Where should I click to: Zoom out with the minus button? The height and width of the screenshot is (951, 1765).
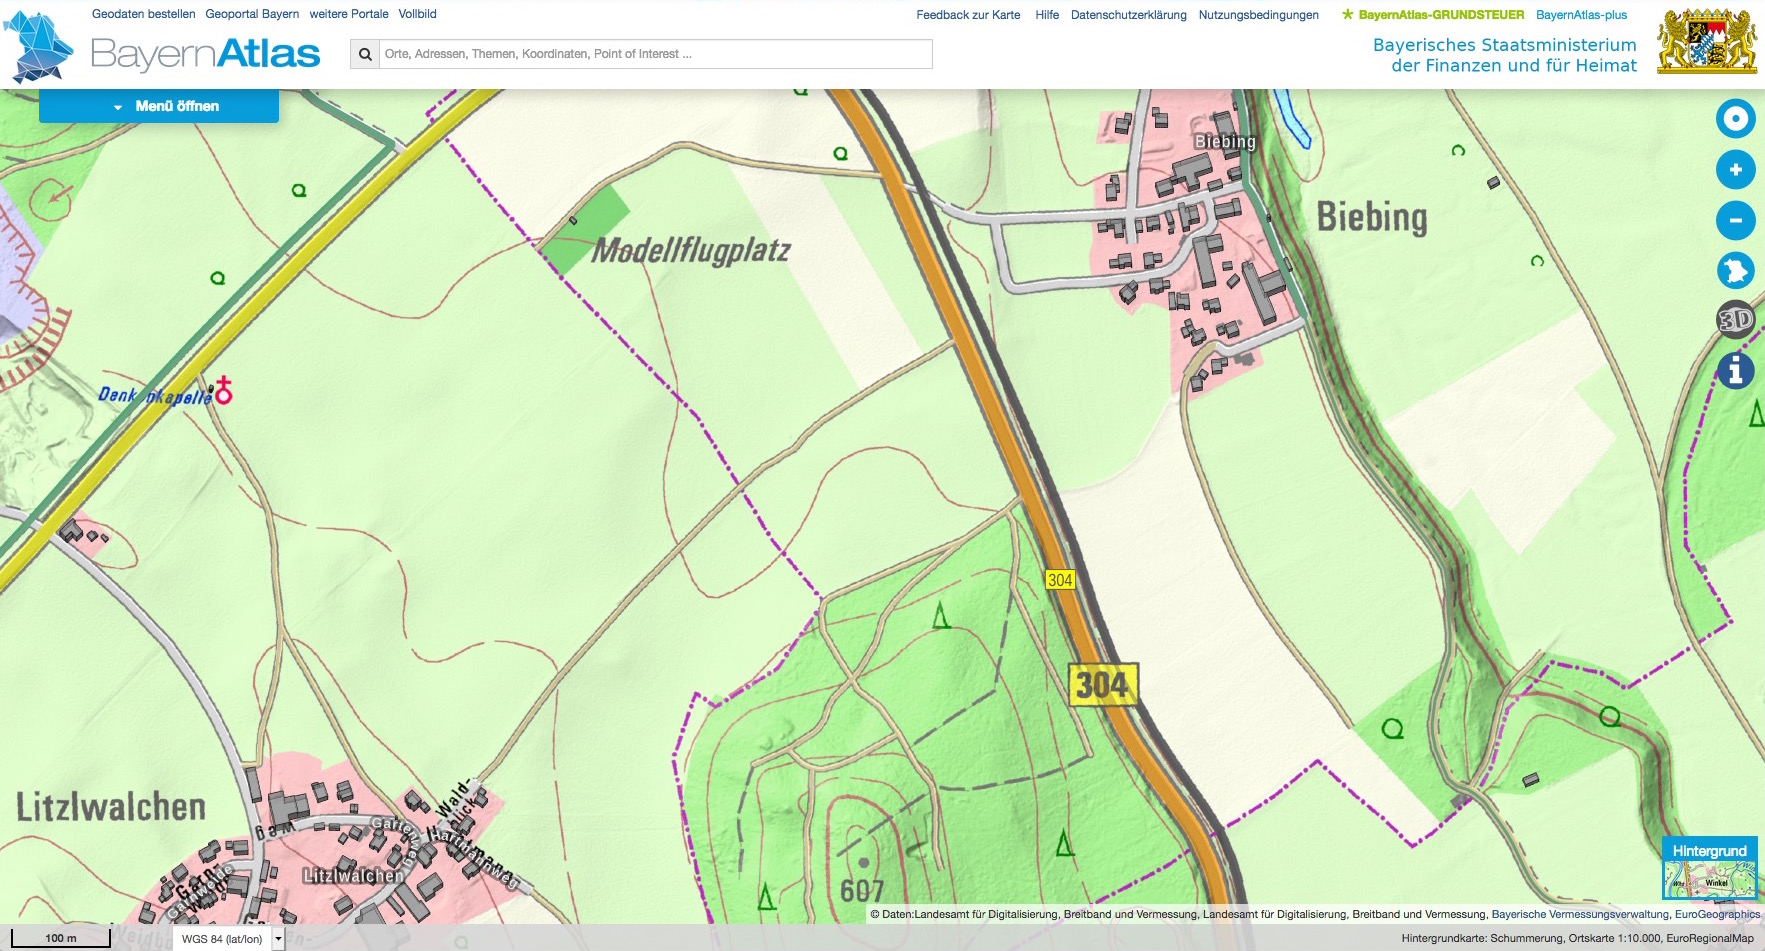1736,220
